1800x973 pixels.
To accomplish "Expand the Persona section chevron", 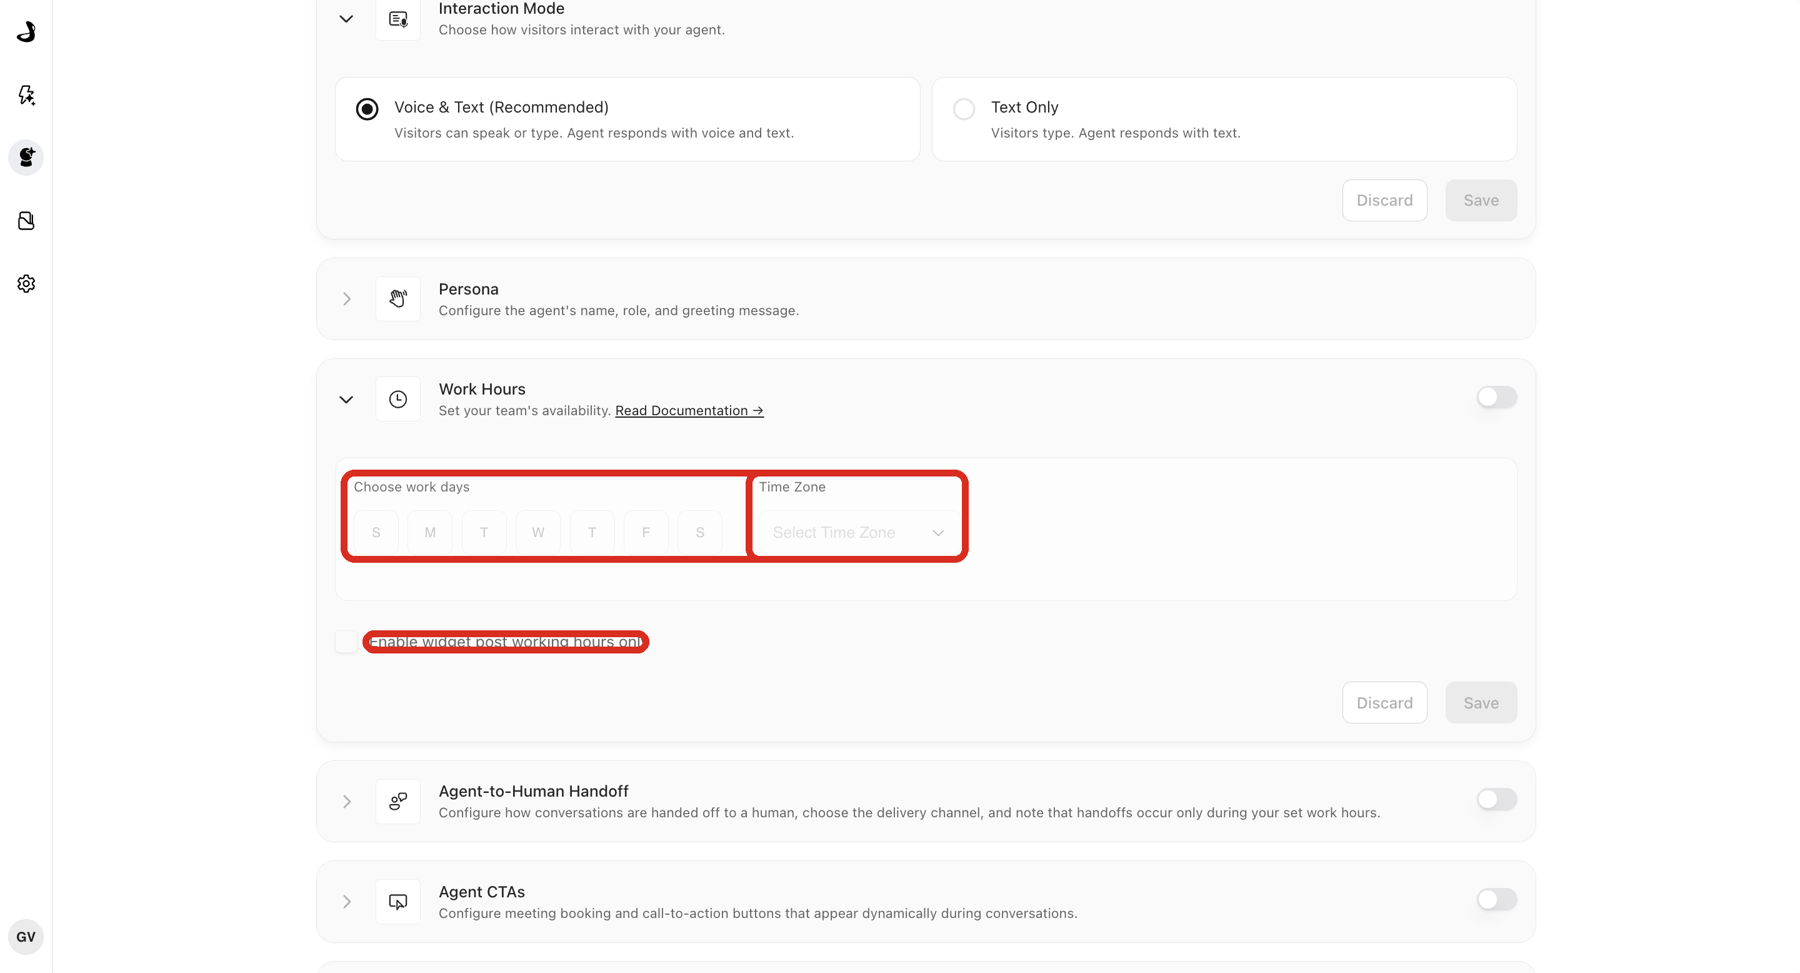I will (346, 299).
